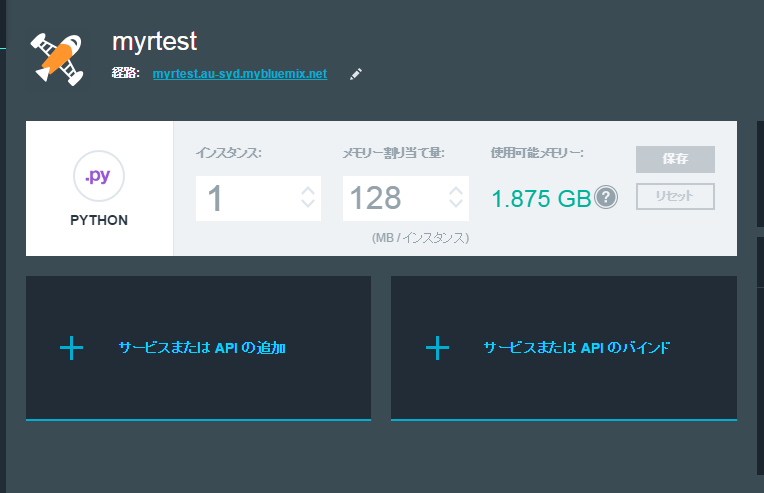Click the リセット reset button
This screenshot has width=764, height=493.
coord(675,196)
